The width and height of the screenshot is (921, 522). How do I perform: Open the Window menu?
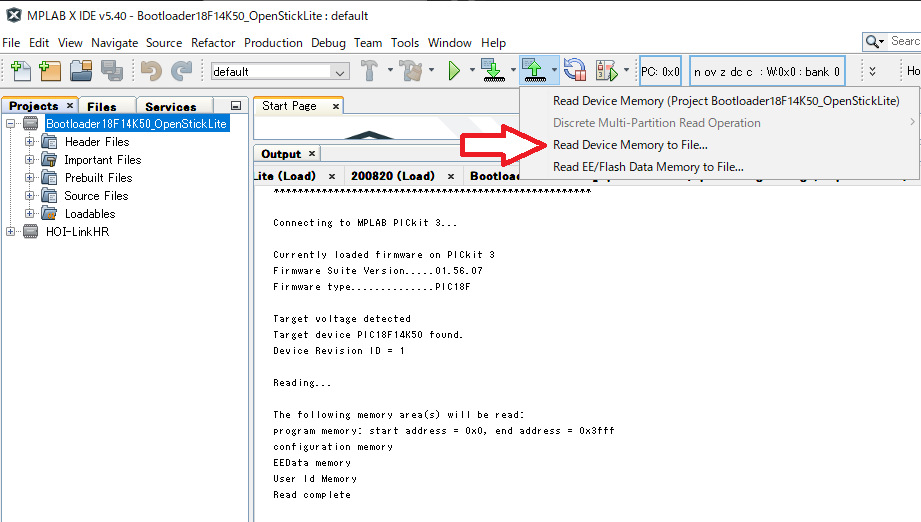pyautogui.click(x=449, y=43)
